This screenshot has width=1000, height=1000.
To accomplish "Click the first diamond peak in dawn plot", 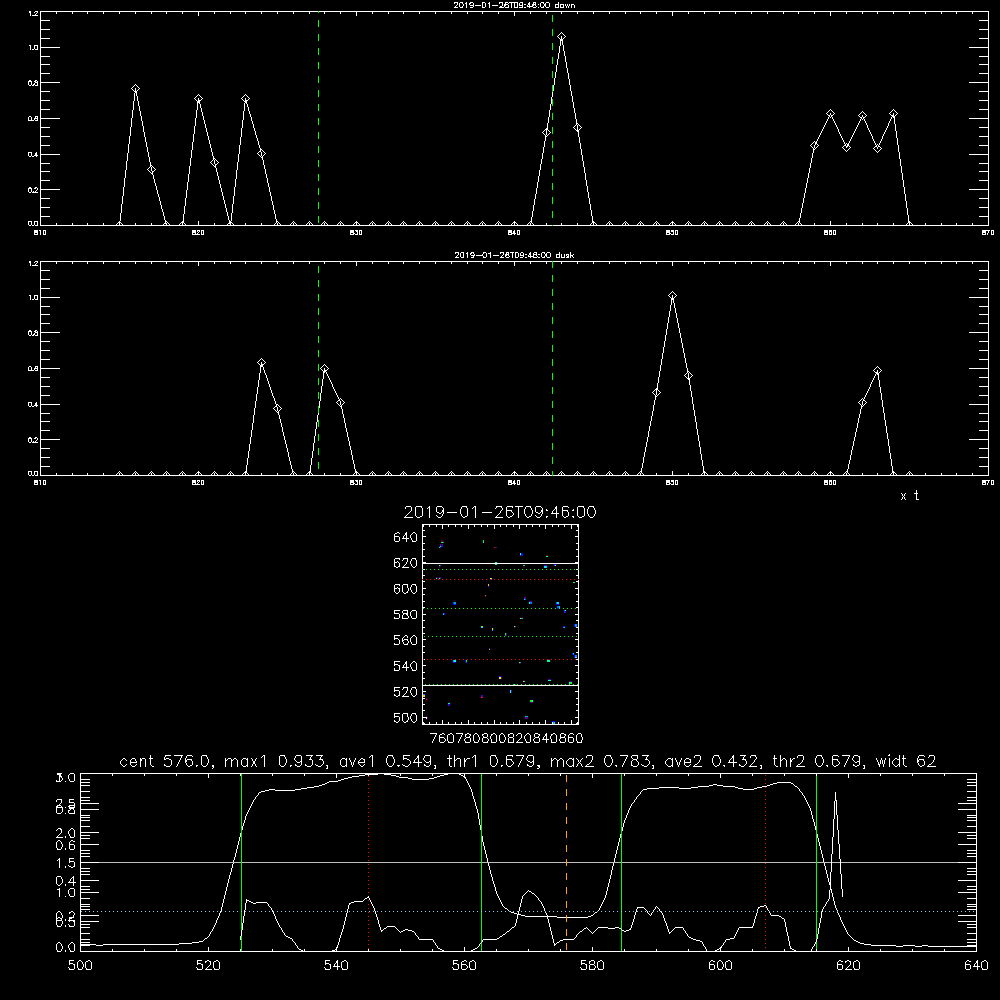I will 135,89.
